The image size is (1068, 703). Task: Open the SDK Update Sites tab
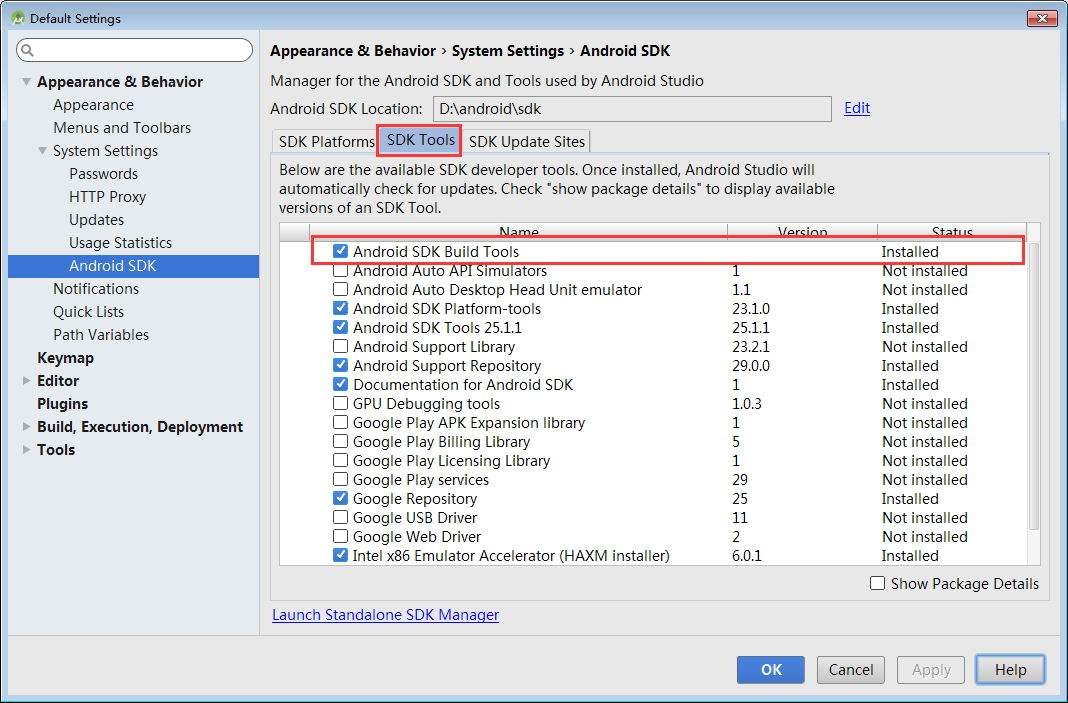527,141
